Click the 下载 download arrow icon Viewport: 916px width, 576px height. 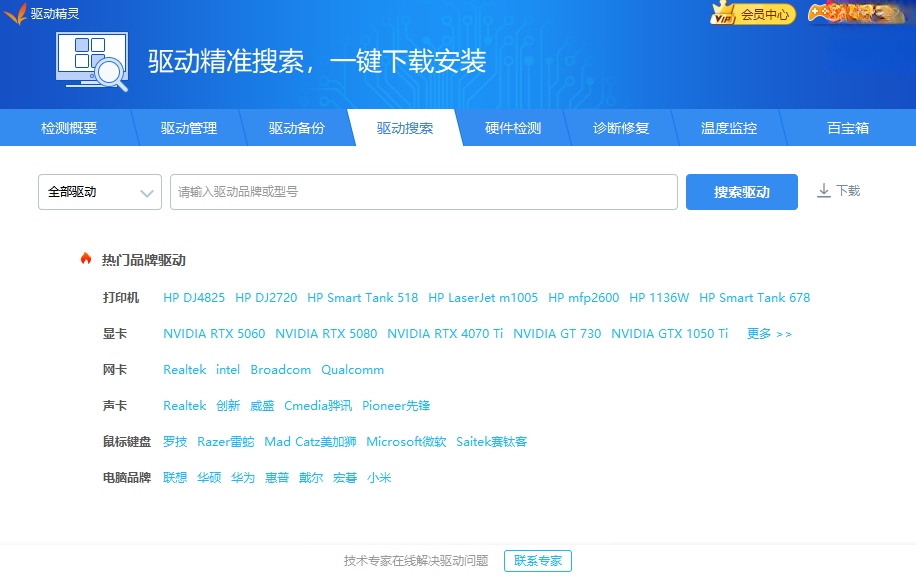[824, 191]
